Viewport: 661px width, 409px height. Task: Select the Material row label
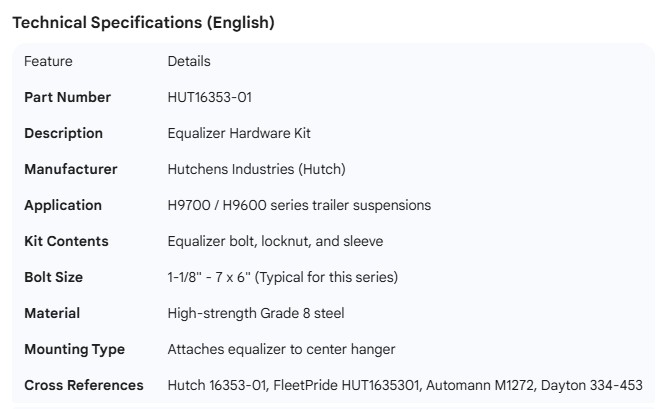pos(51,313)
